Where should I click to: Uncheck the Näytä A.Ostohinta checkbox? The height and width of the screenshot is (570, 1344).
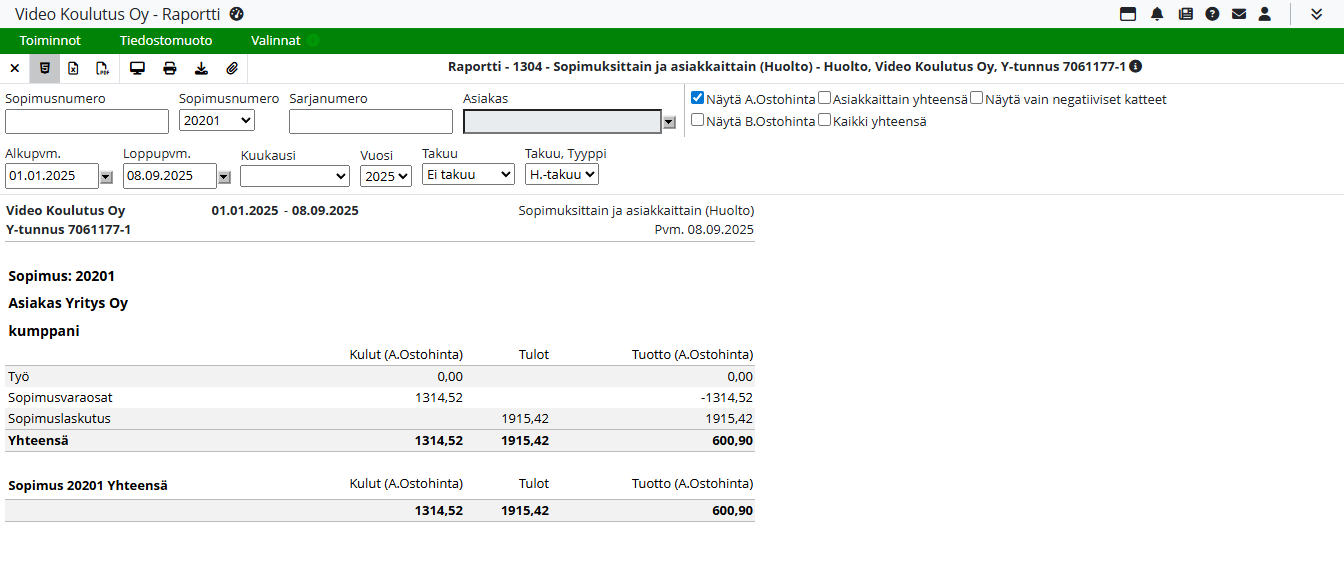point(698,98)
